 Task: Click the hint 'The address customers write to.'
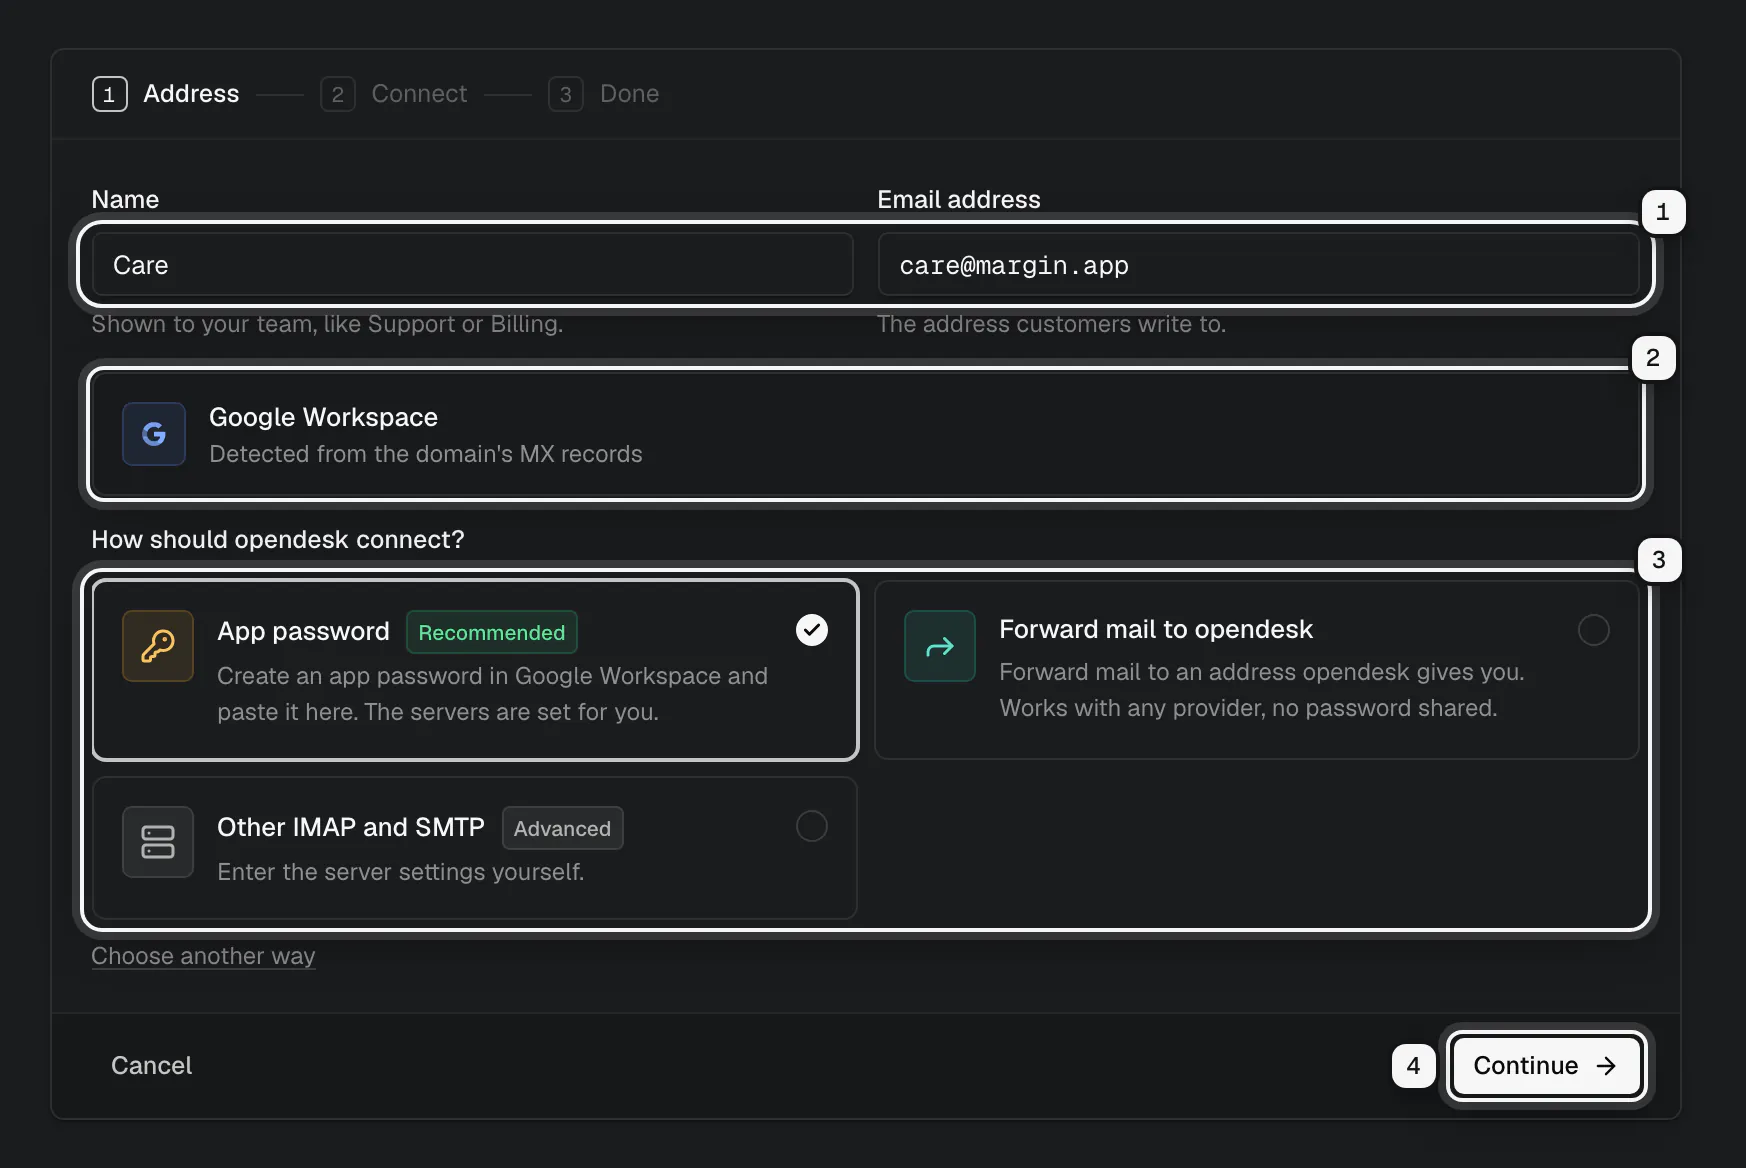click(1051, 324)
